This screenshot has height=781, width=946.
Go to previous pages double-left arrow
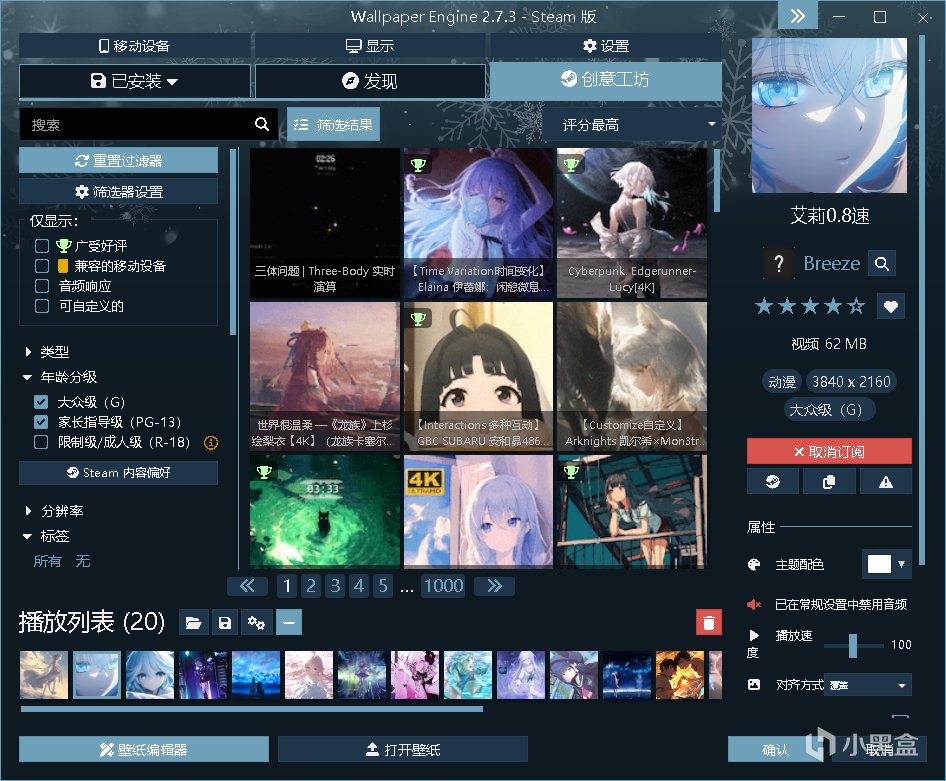click(247, 586)
